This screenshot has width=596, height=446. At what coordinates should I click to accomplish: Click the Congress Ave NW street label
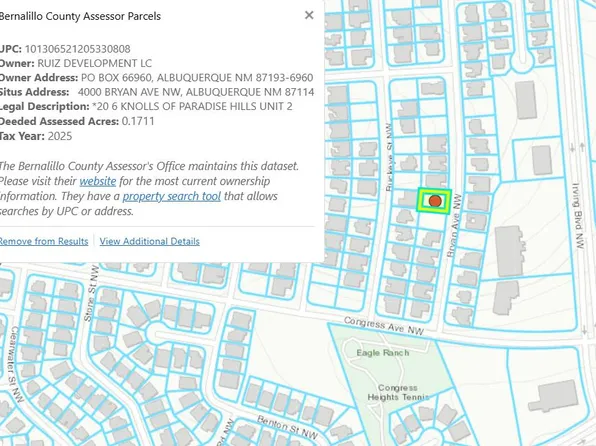(x=384, y=326)
